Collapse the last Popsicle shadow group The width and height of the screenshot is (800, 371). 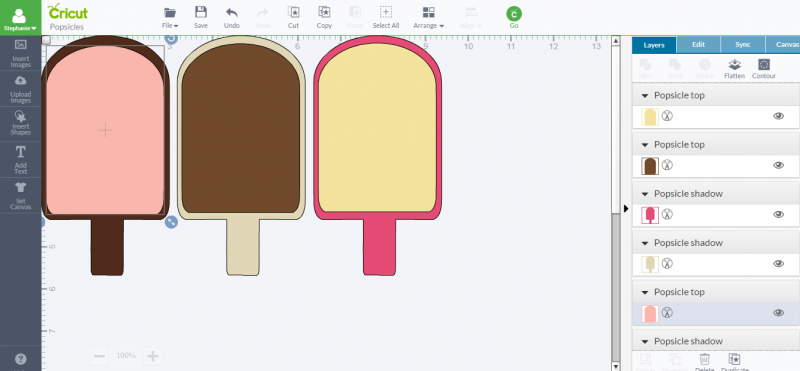(x=644, y=341)
